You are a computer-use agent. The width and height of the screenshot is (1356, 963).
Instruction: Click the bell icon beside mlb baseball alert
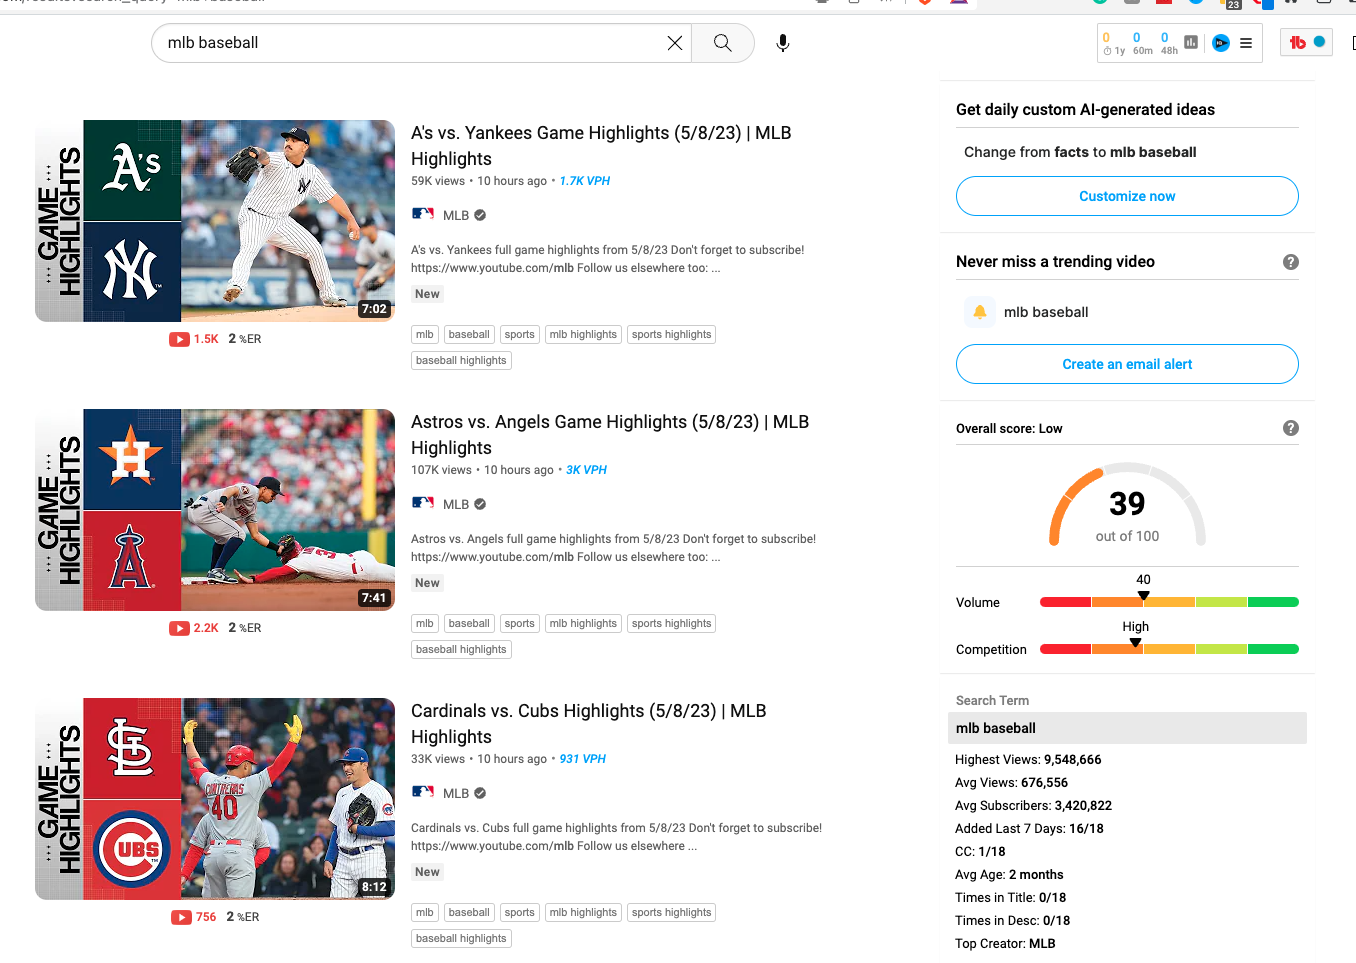tap(980, 312)
